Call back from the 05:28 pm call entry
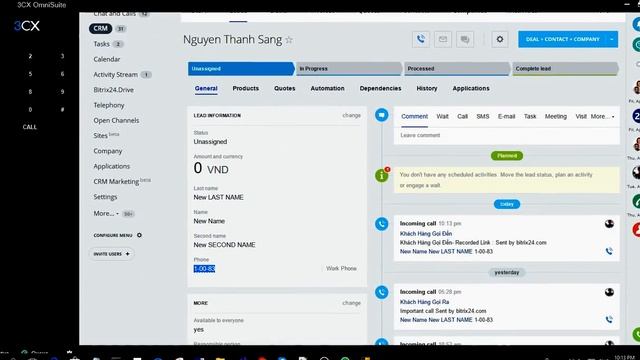640x360 pixels. tap(609, 320)
